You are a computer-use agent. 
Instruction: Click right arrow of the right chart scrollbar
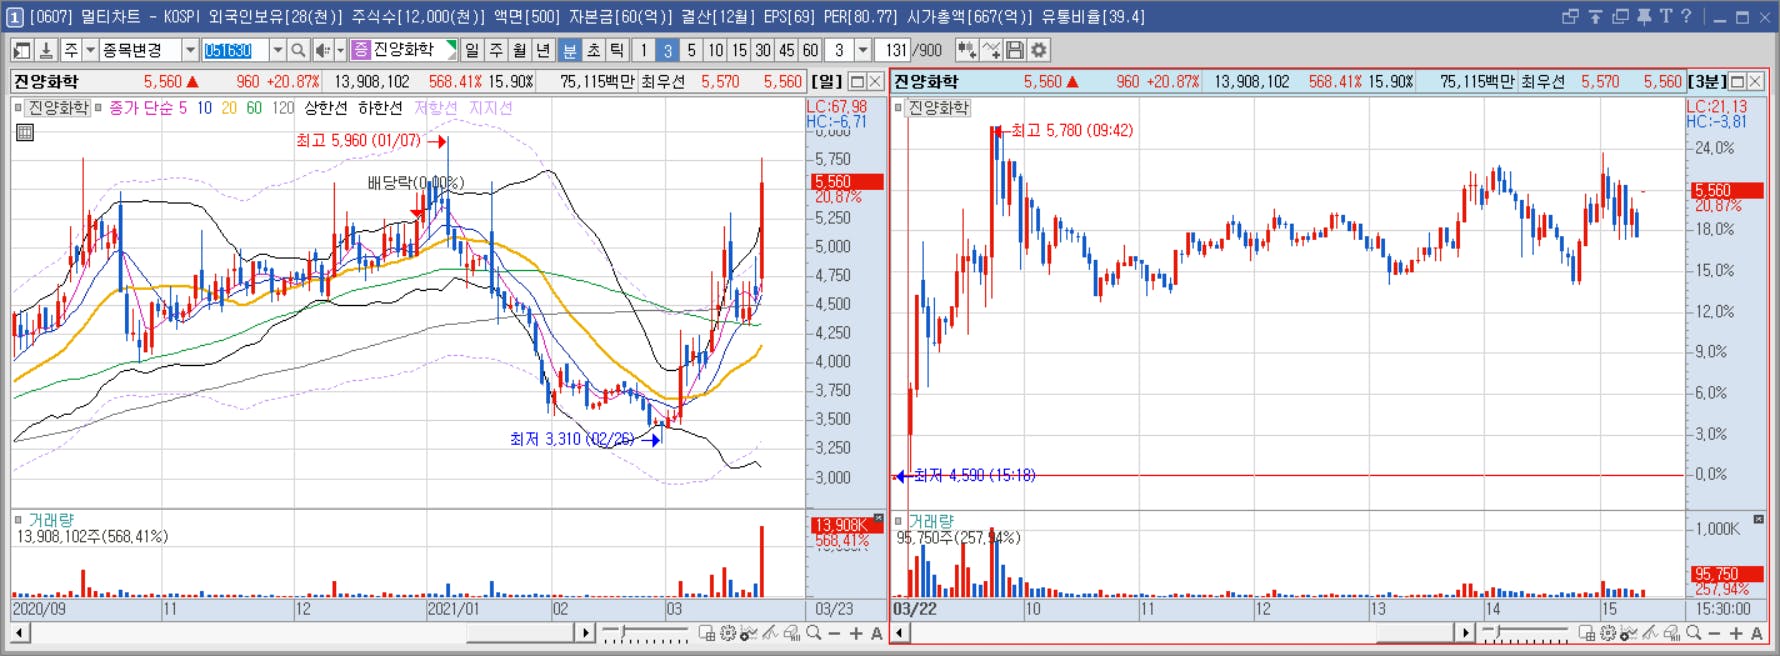(x=1465, y=633)
